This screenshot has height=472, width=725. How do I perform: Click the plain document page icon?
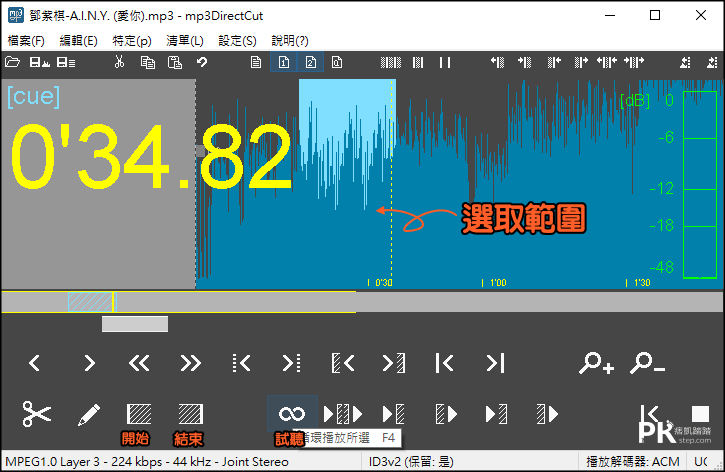coord(256,62)
